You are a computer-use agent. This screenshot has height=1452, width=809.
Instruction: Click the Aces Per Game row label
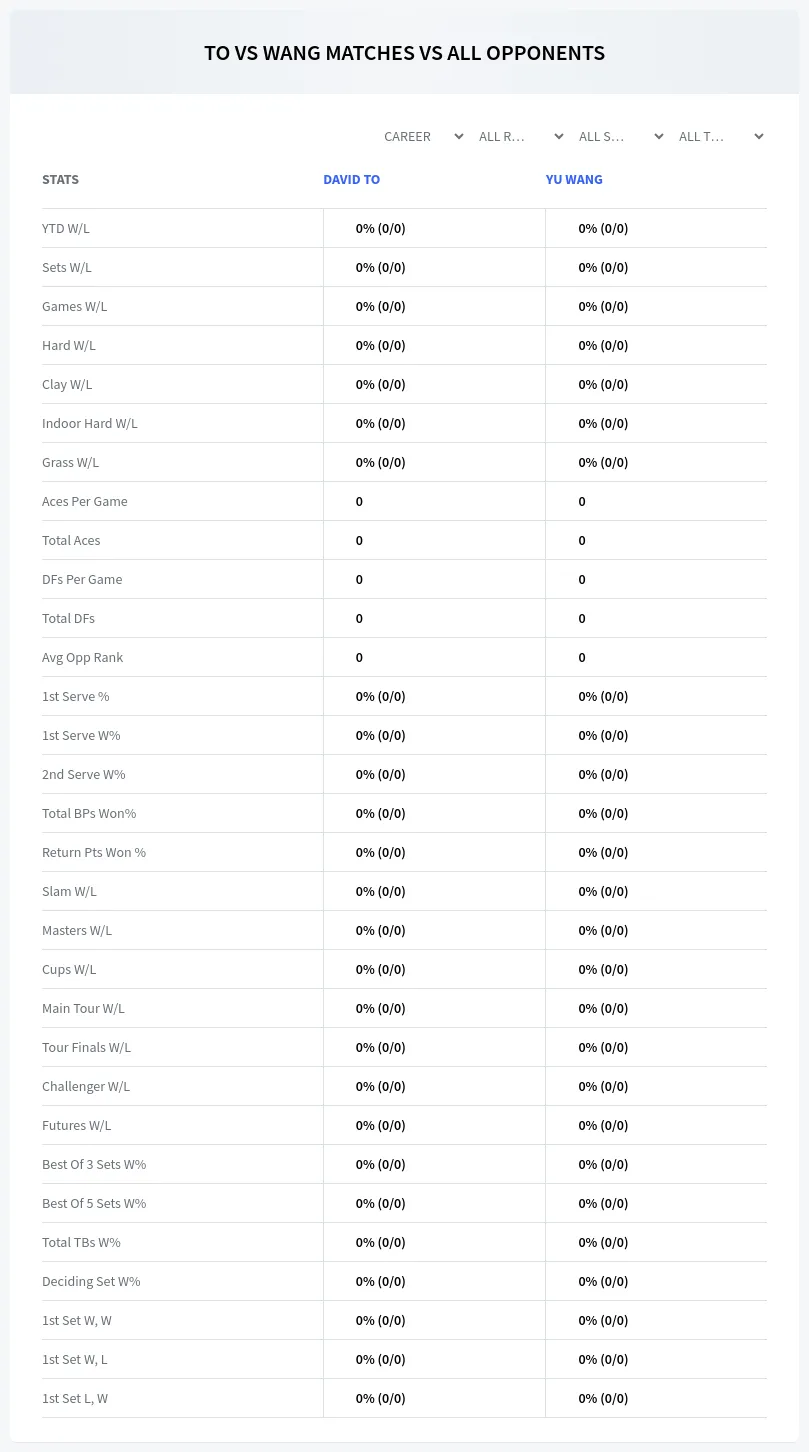pos(85,501)
